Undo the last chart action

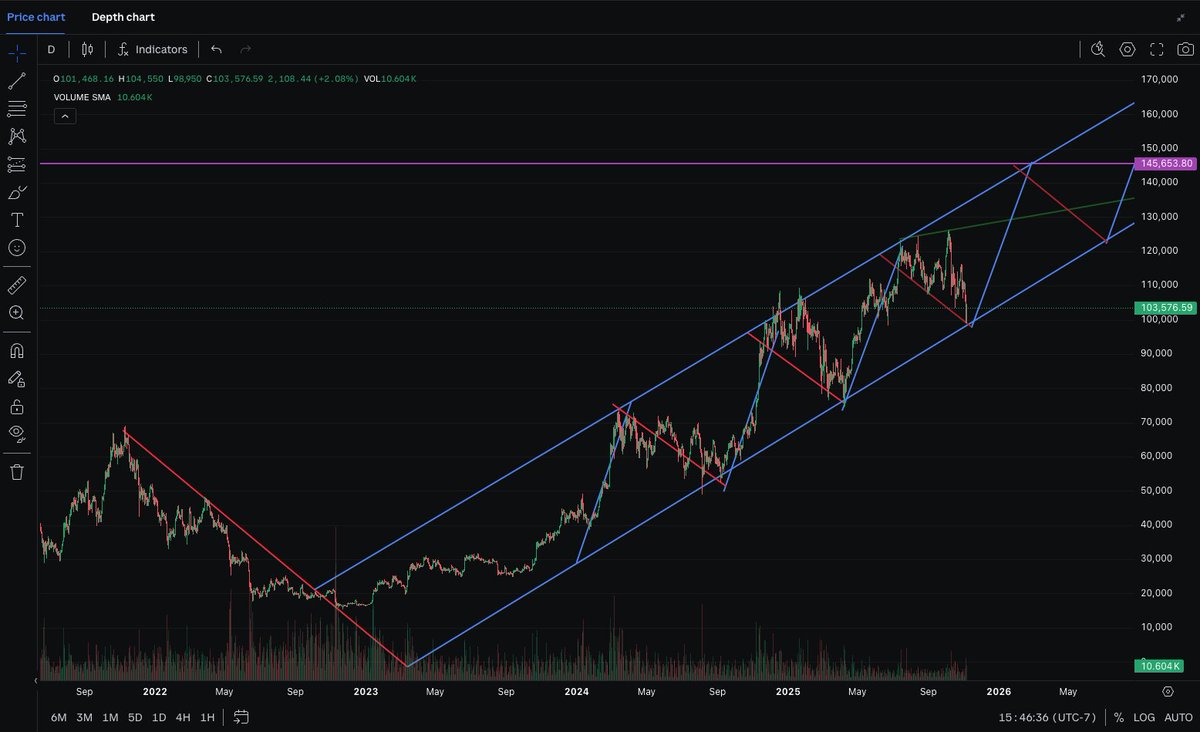click(x=216, y=49)
